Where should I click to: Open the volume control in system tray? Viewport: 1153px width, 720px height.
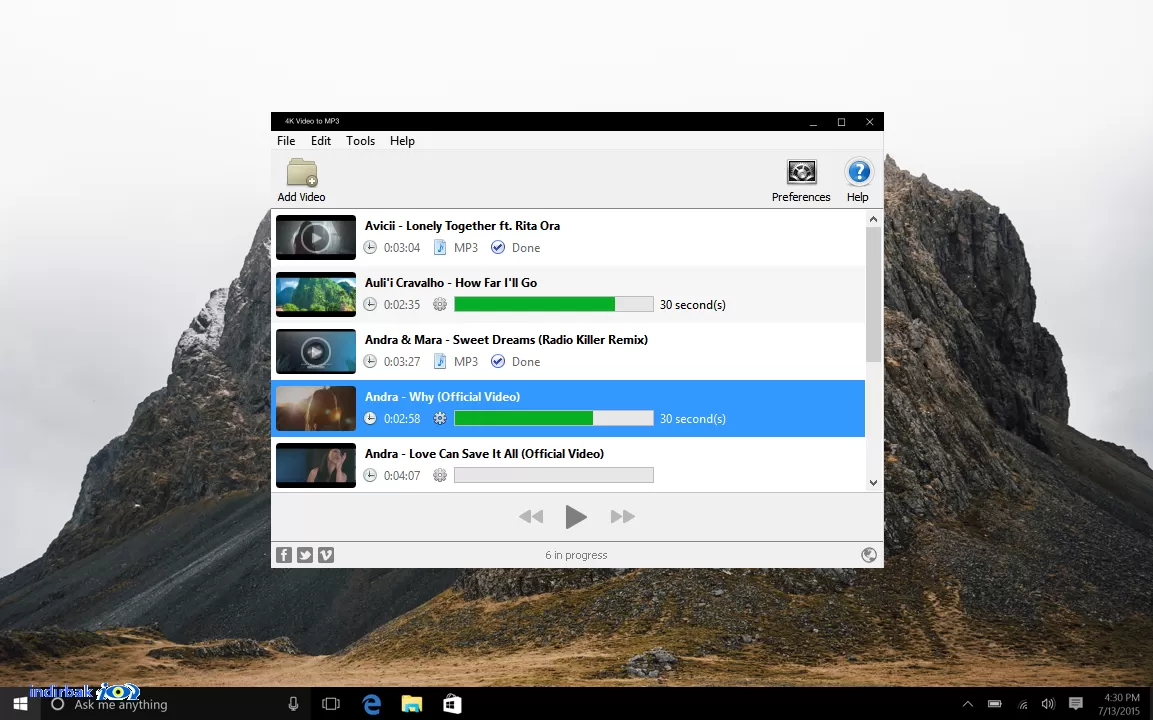tap(1049, 704)
